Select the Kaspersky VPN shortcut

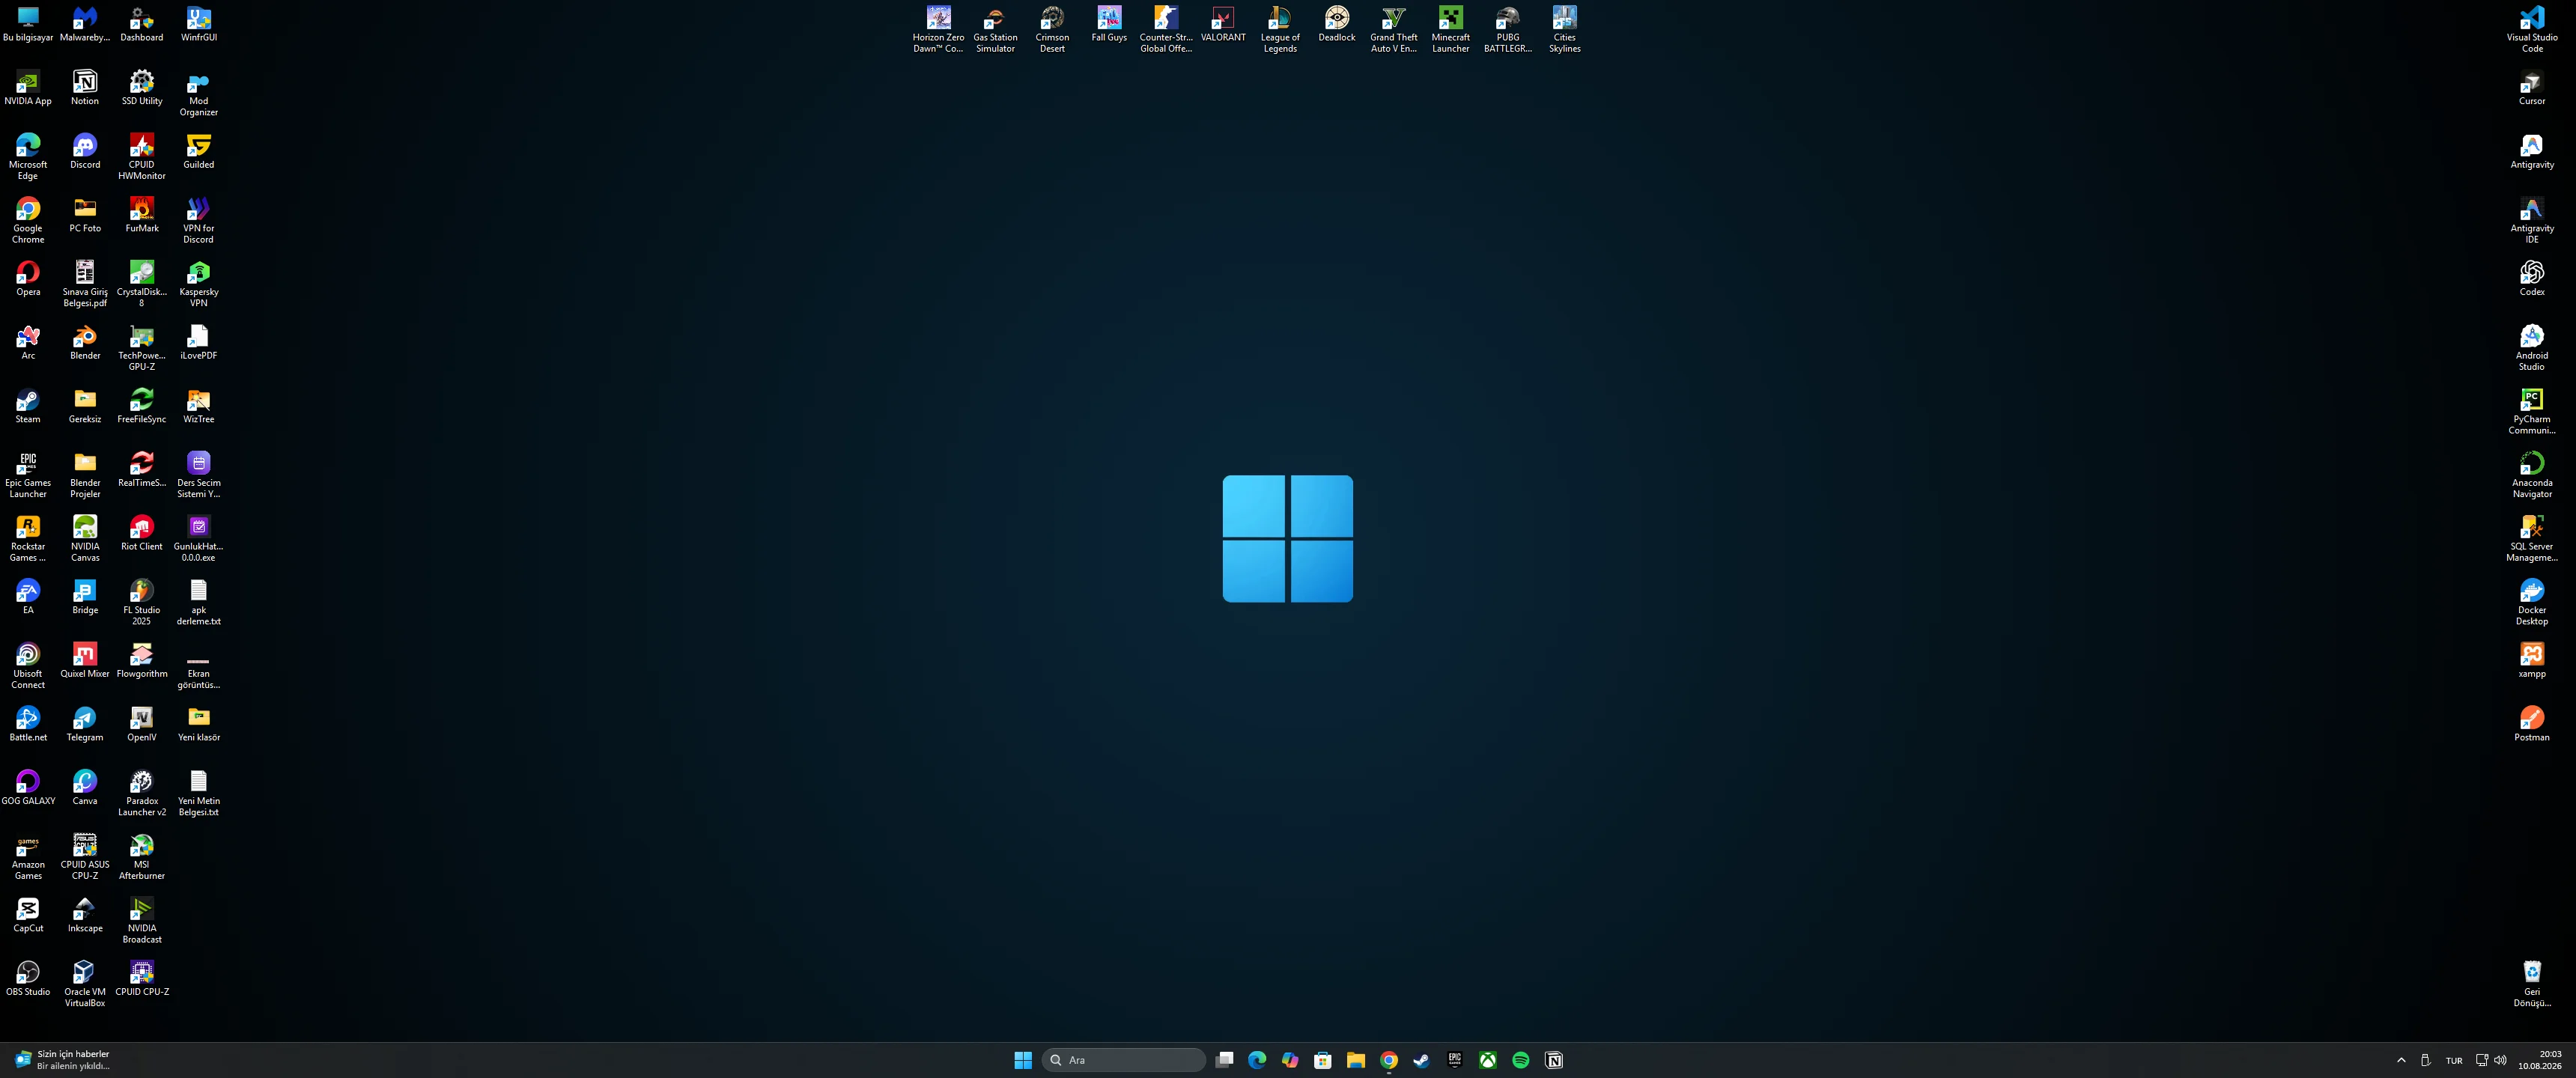tap(199, 284)
